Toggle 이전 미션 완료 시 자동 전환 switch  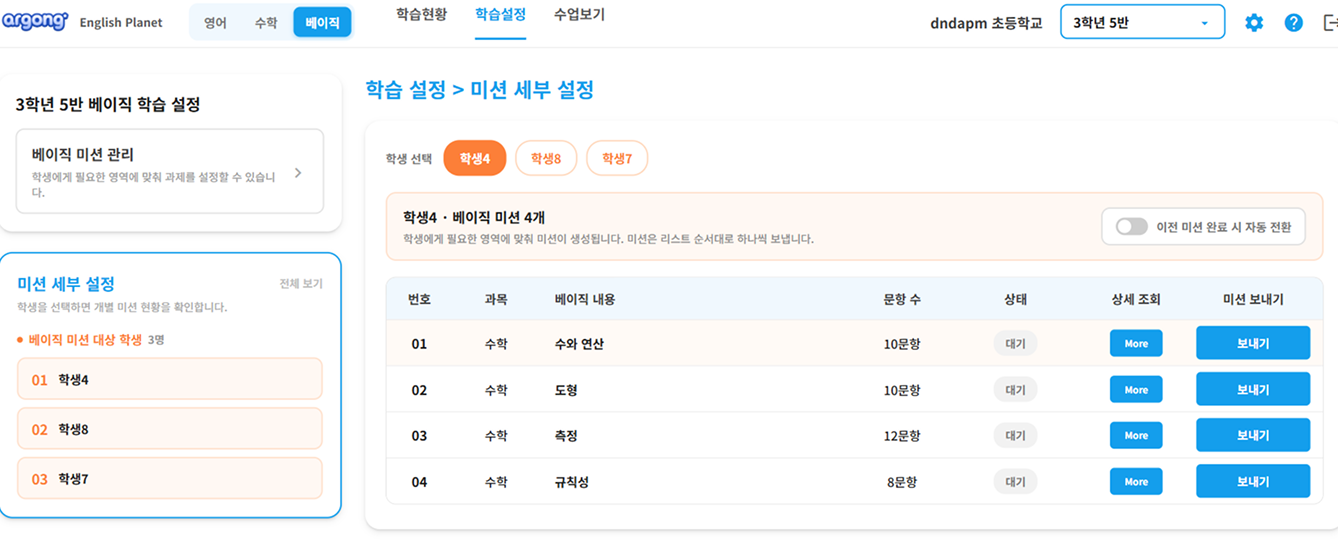[1132, 227]
